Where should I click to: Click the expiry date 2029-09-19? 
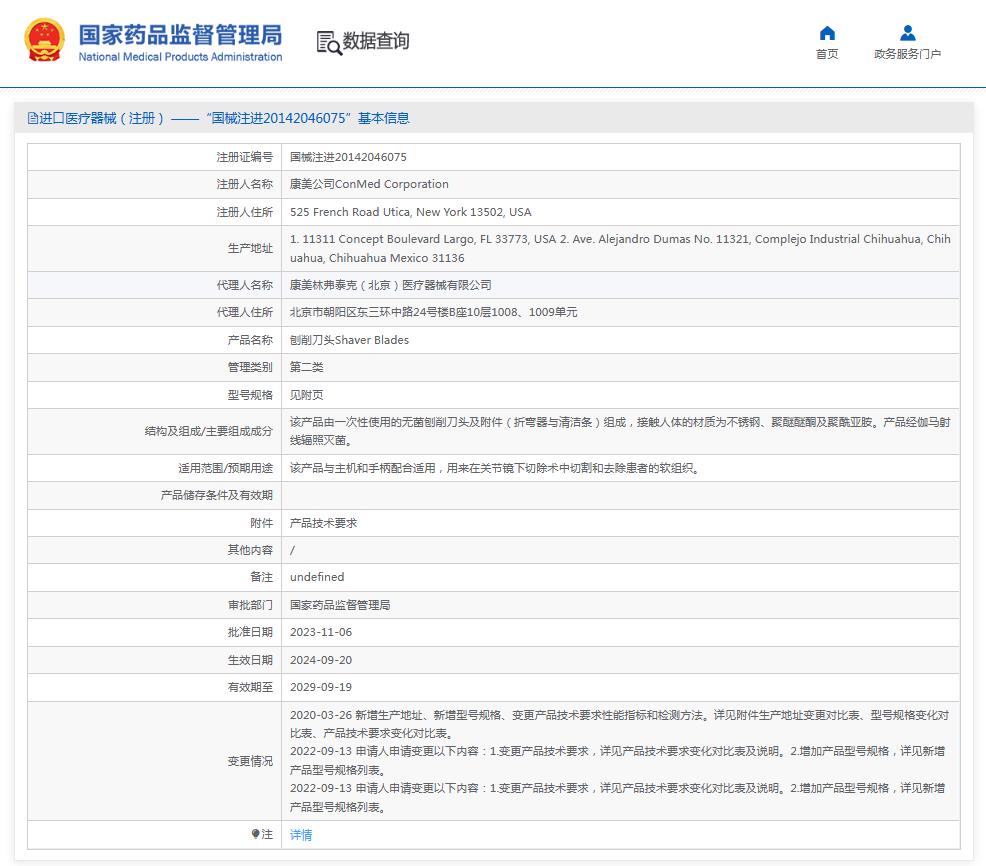tap(320, 687)
